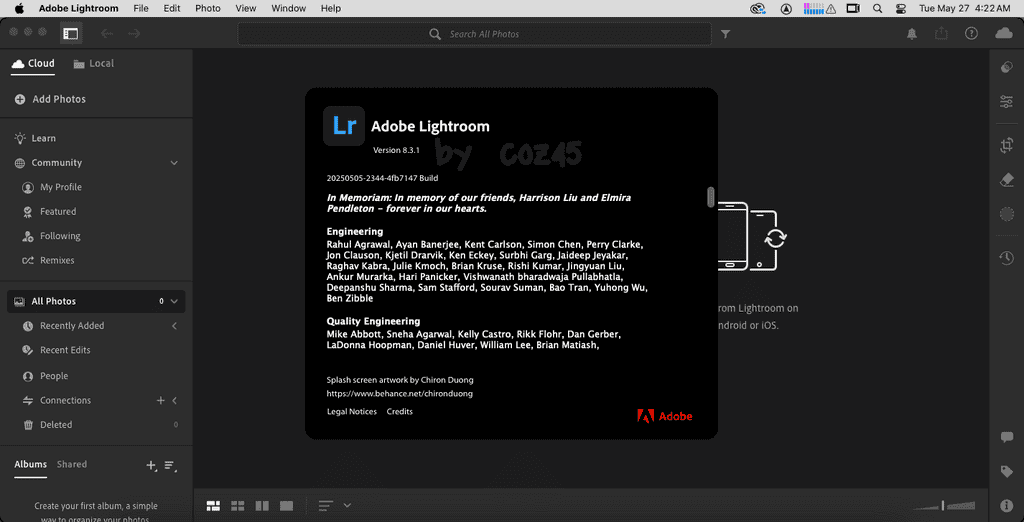Image resolution: width=1024 pixels, height=522 pixels.
Task: Expand the All Photos chevron
Action: (174, 301)
